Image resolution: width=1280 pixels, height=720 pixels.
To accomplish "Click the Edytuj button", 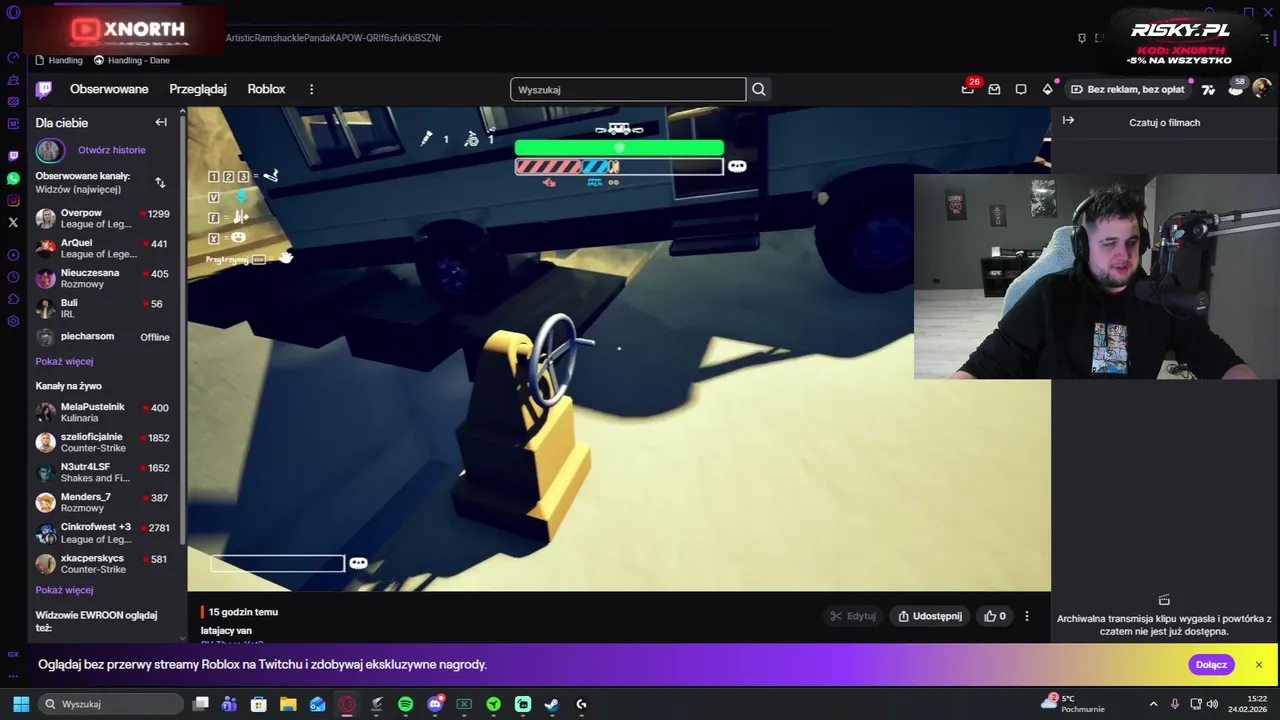I will [853, 616].
